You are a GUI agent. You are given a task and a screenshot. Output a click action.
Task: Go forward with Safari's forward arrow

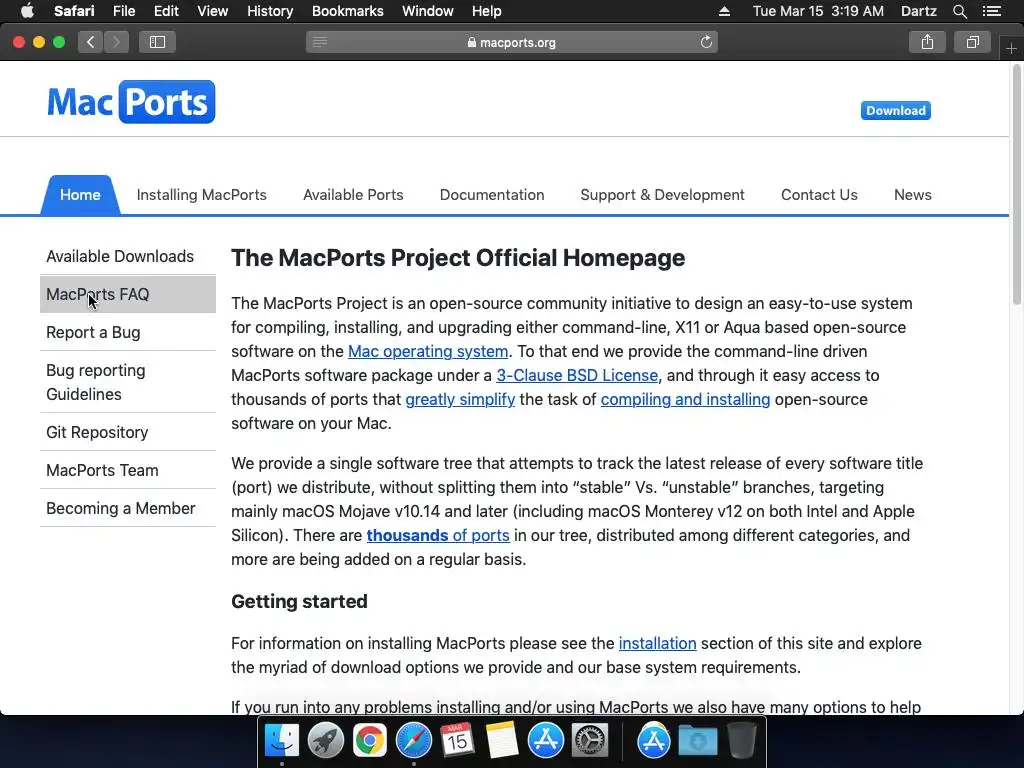[116, 42]
